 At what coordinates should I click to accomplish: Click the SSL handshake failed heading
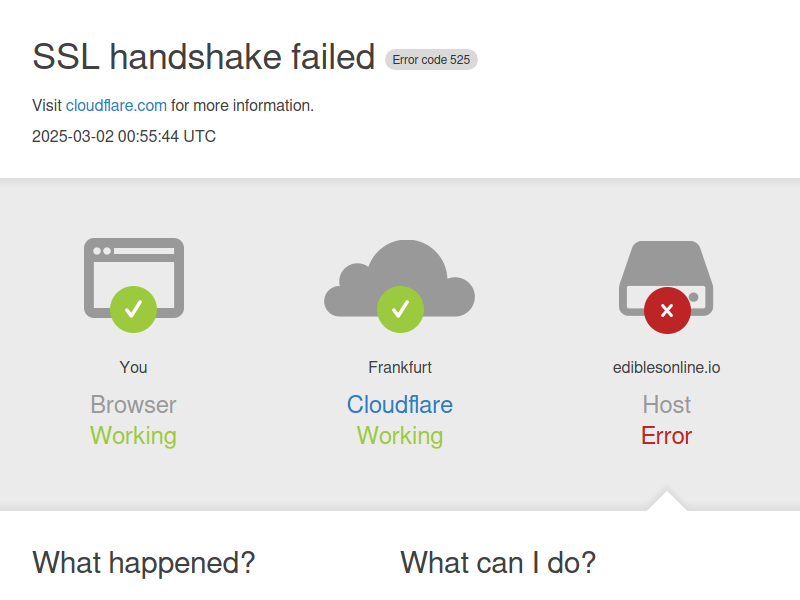click(x=204, y=57)
